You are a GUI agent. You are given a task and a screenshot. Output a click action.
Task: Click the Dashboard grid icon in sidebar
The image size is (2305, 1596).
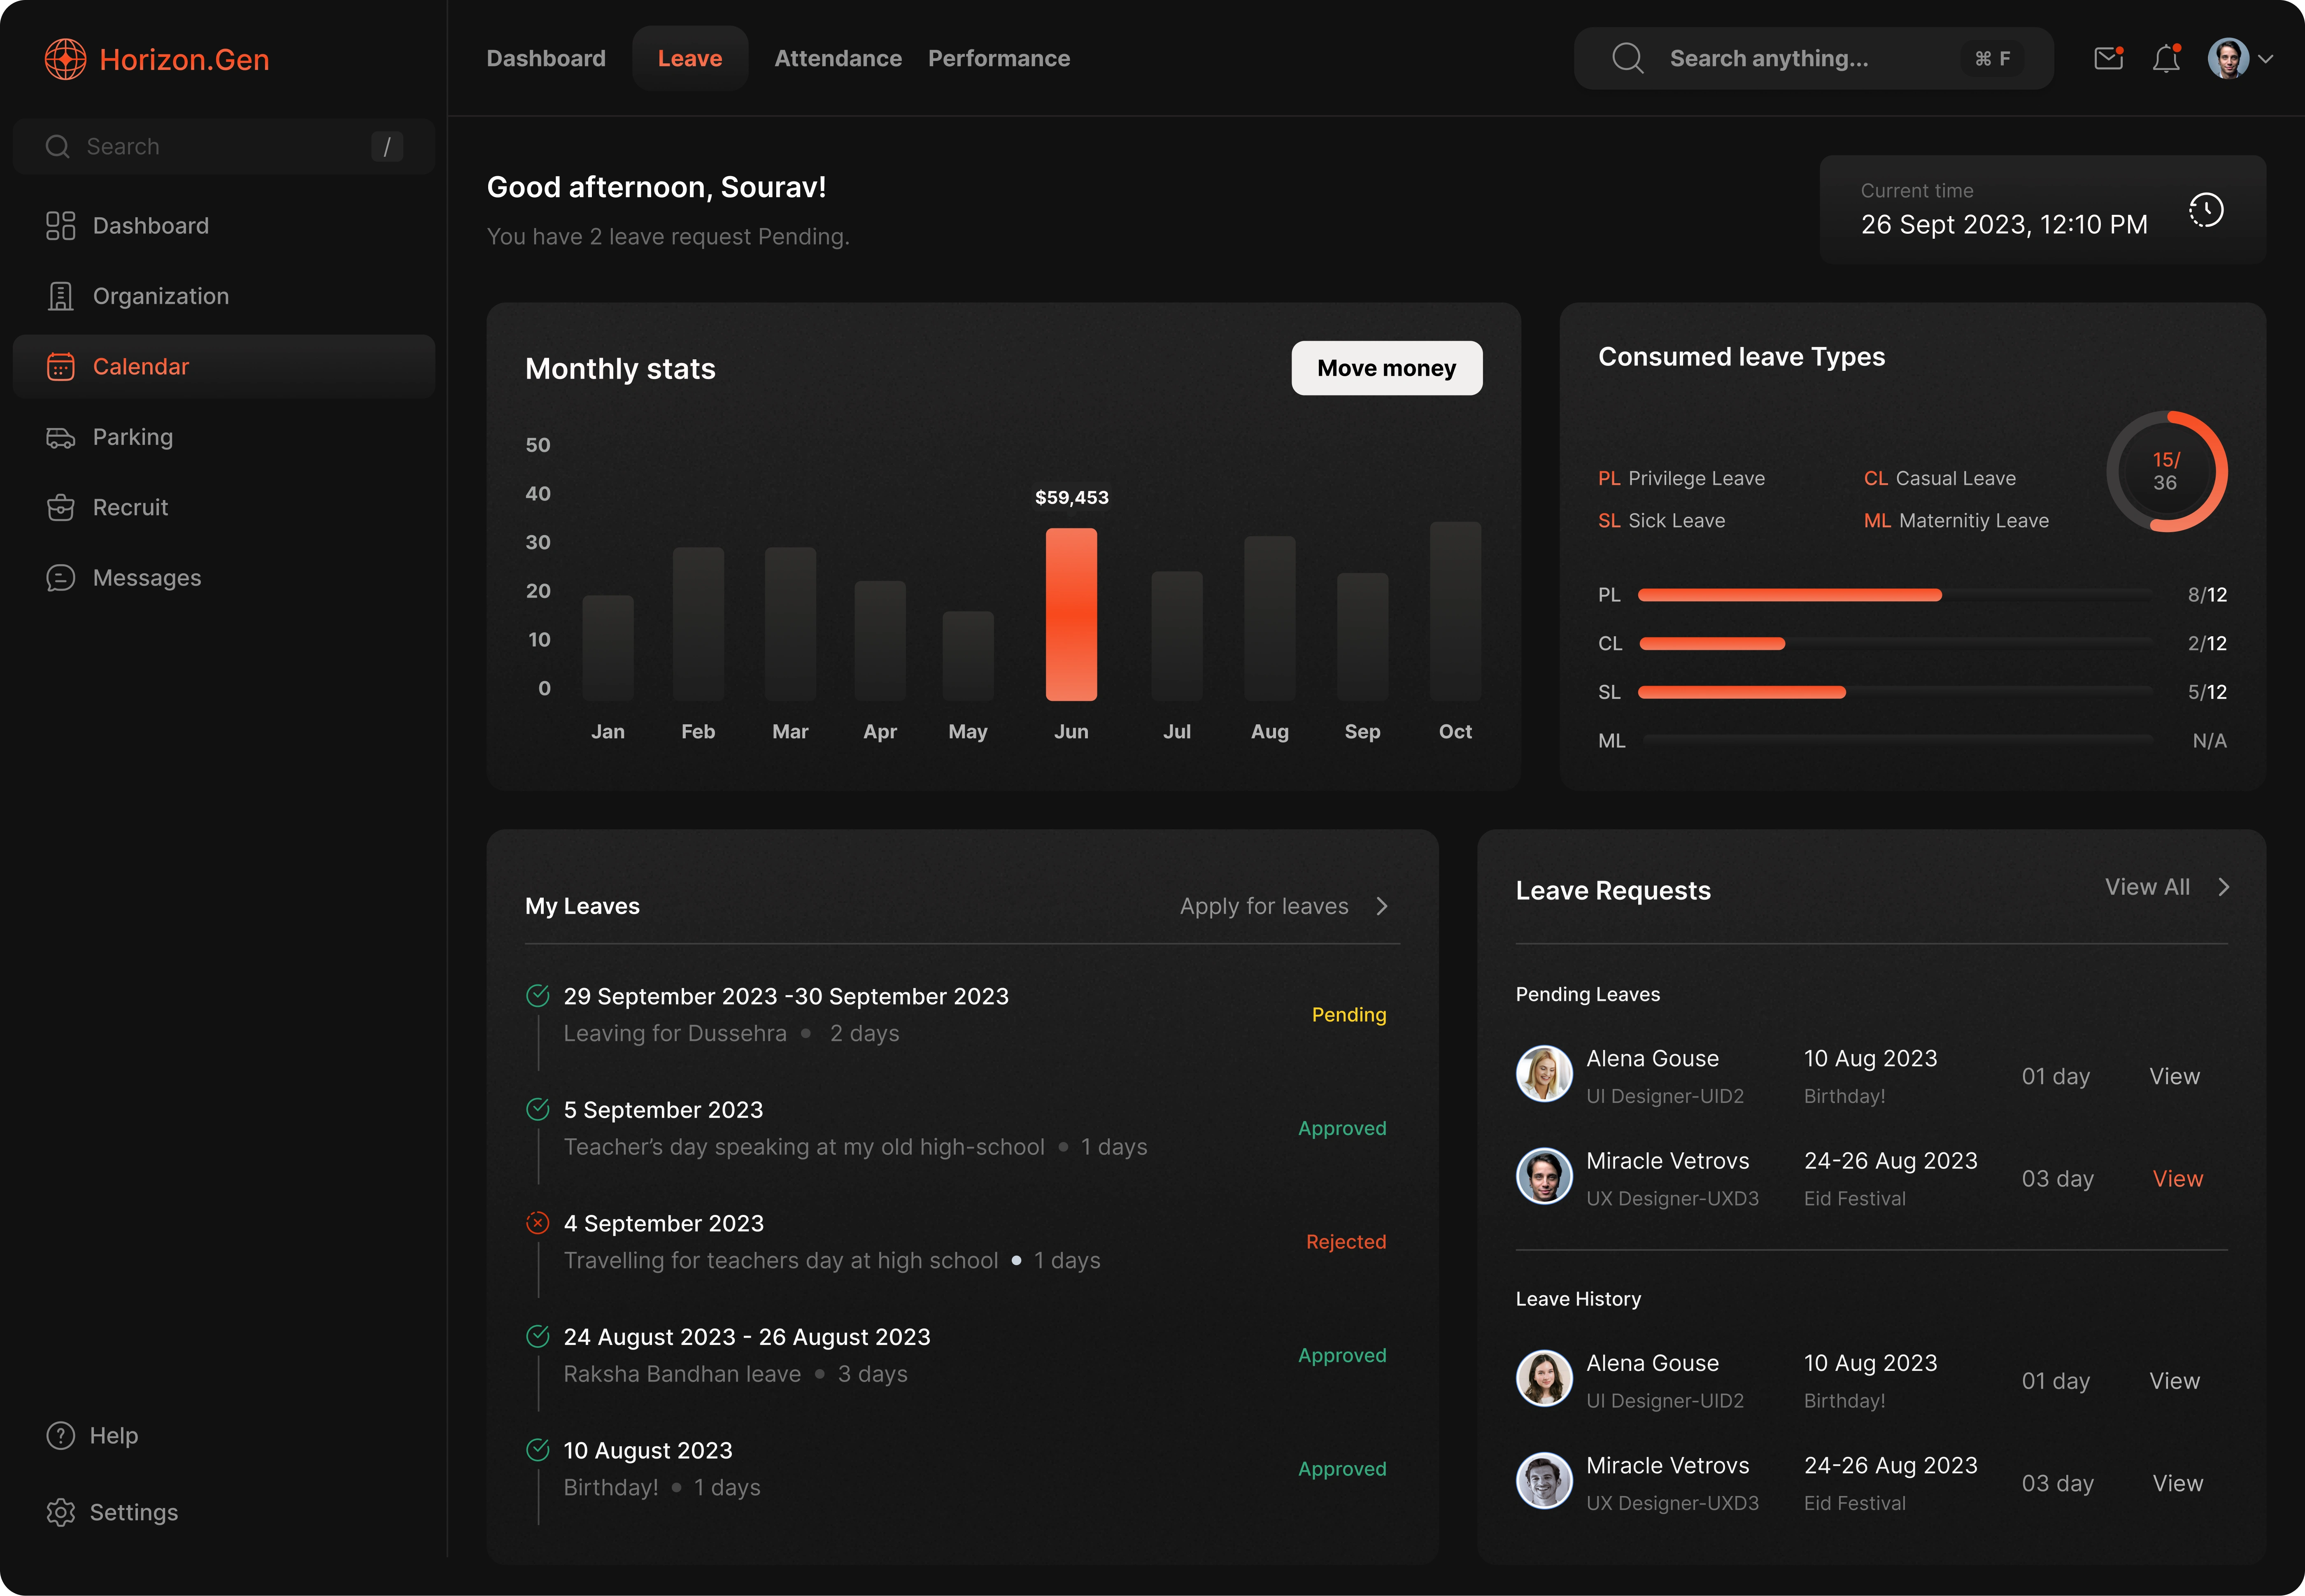coord(61,226)
